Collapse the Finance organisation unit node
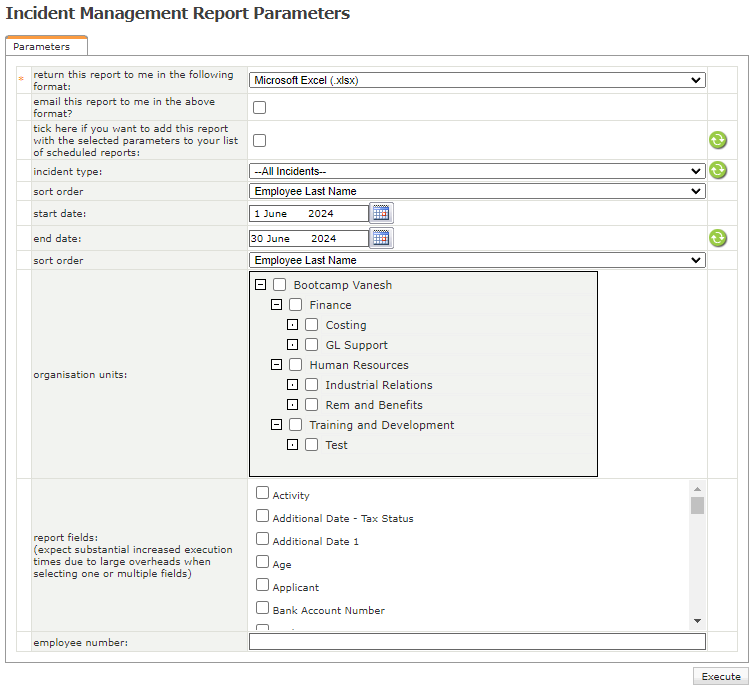This screenshot has width=753, height=690. coord(276,305)
